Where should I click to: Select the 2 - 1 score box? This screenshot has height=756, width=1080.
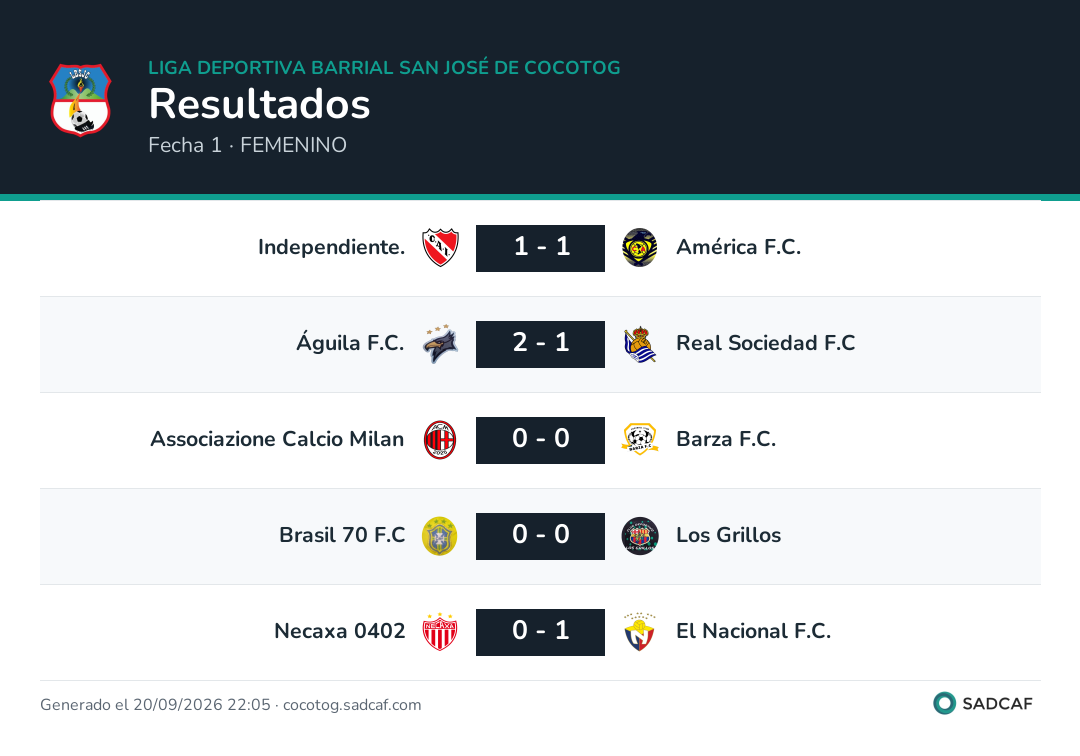click(541, 344)
